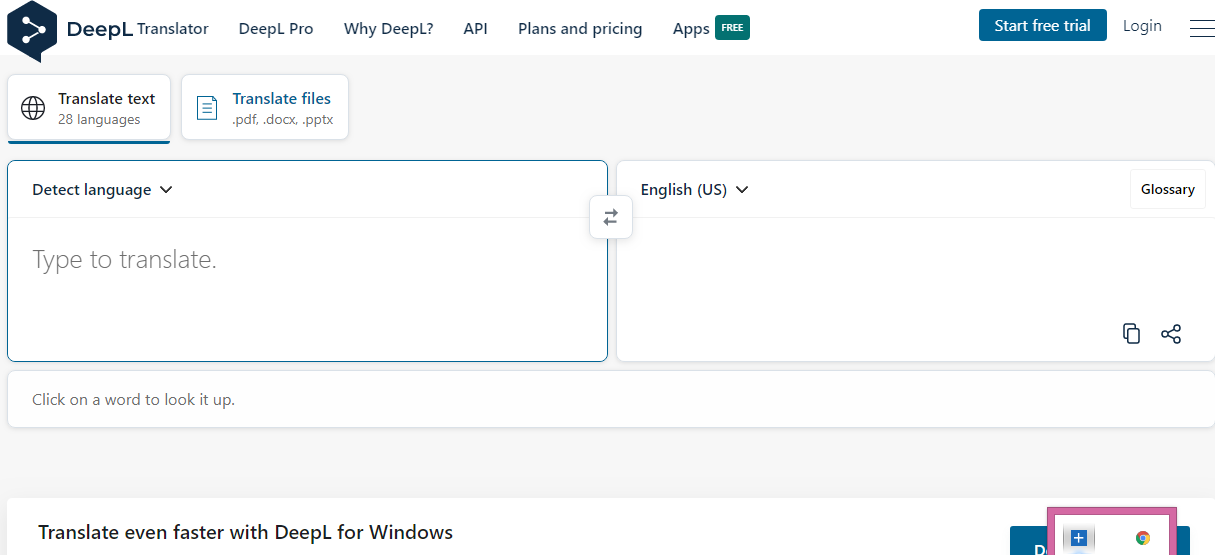Click the document icon on Translate files
This screenshot has height=555, width=1215.
tap(207, 108)
